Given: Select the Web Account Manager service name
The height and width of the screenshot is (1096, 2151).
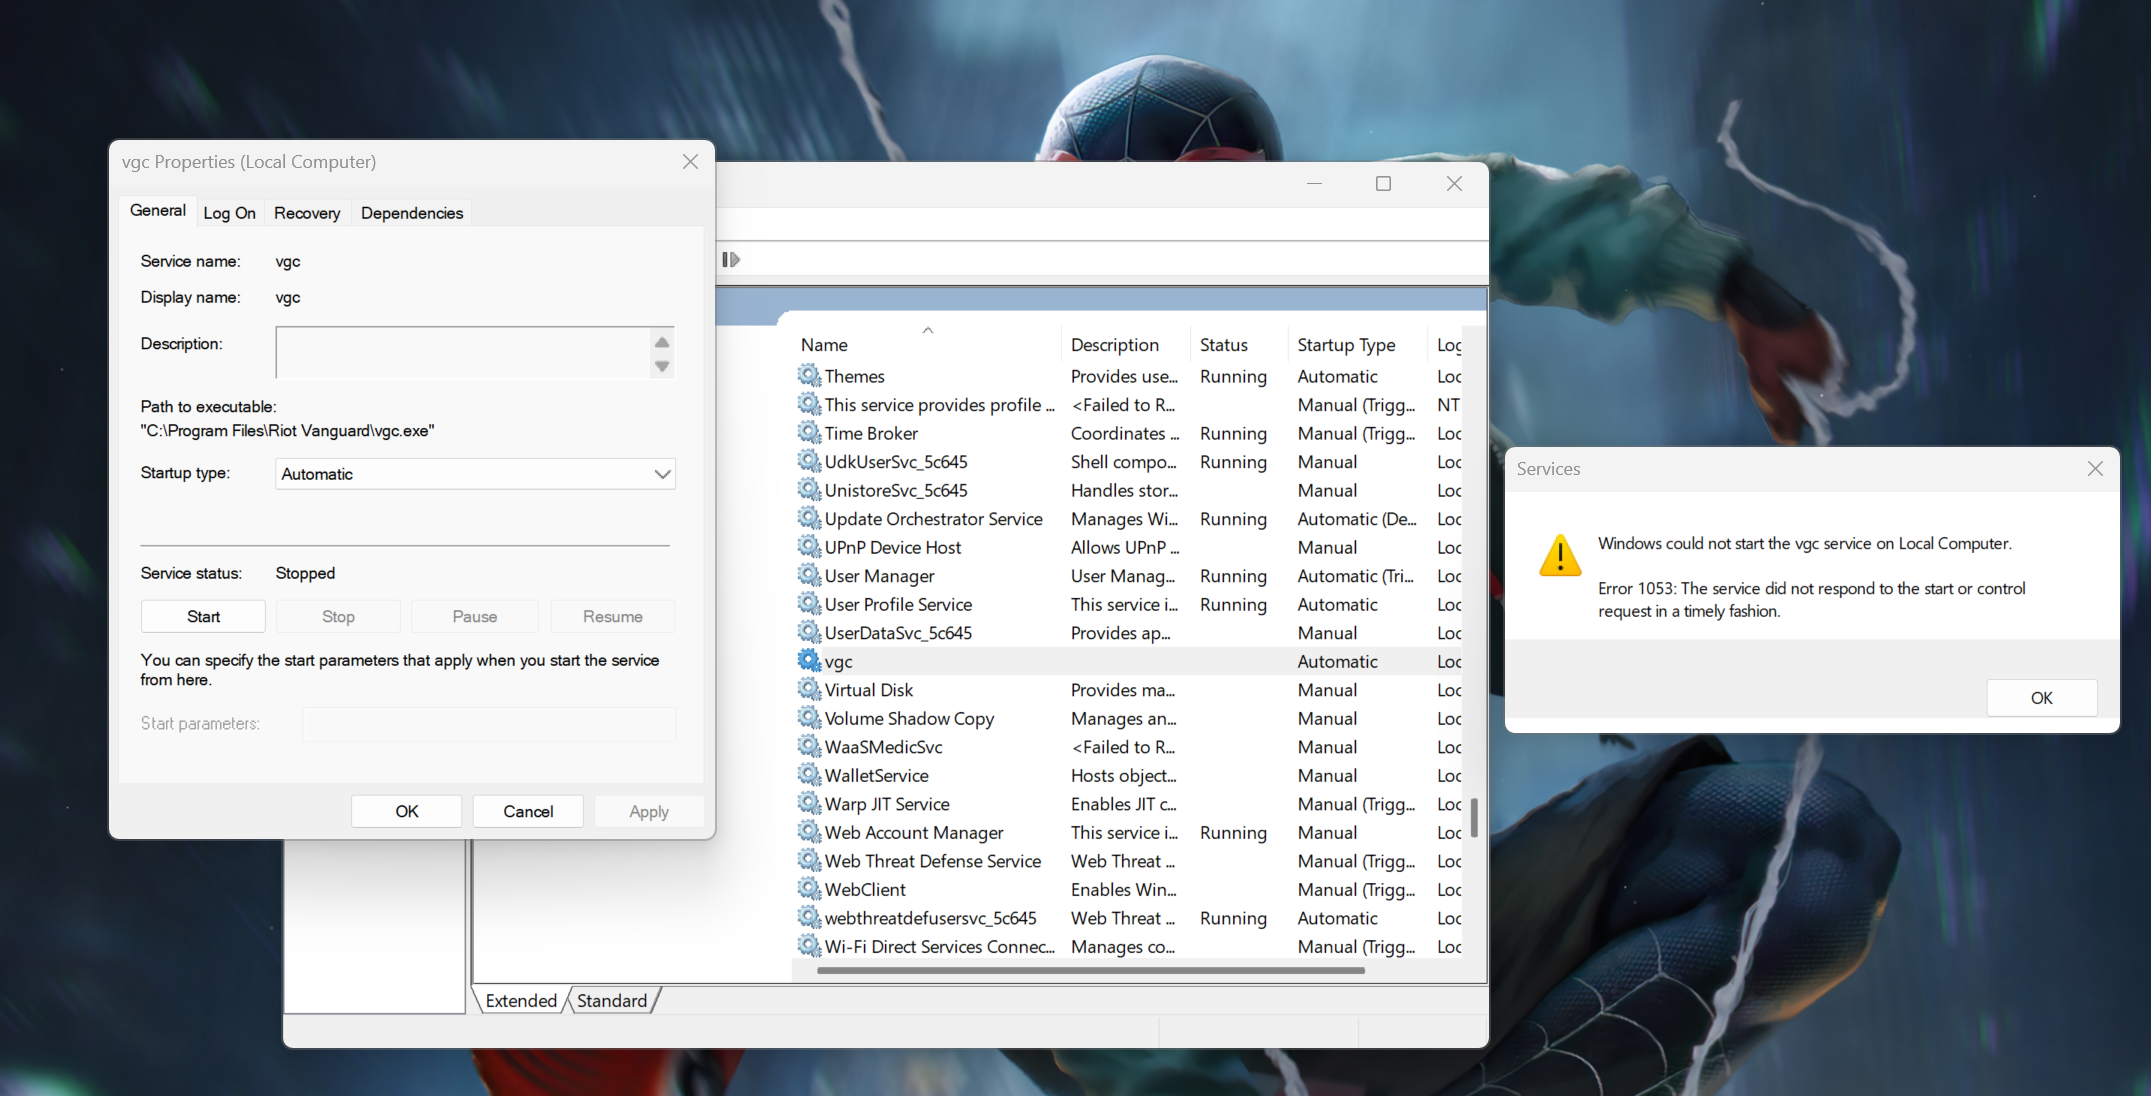Looking at the screenshot, I should tap(914, 833).
